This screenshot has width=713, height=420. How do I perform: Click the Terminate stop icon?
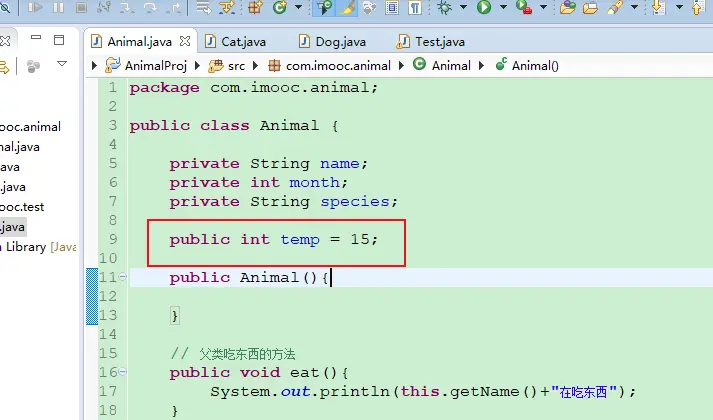[x=81, y=7]
